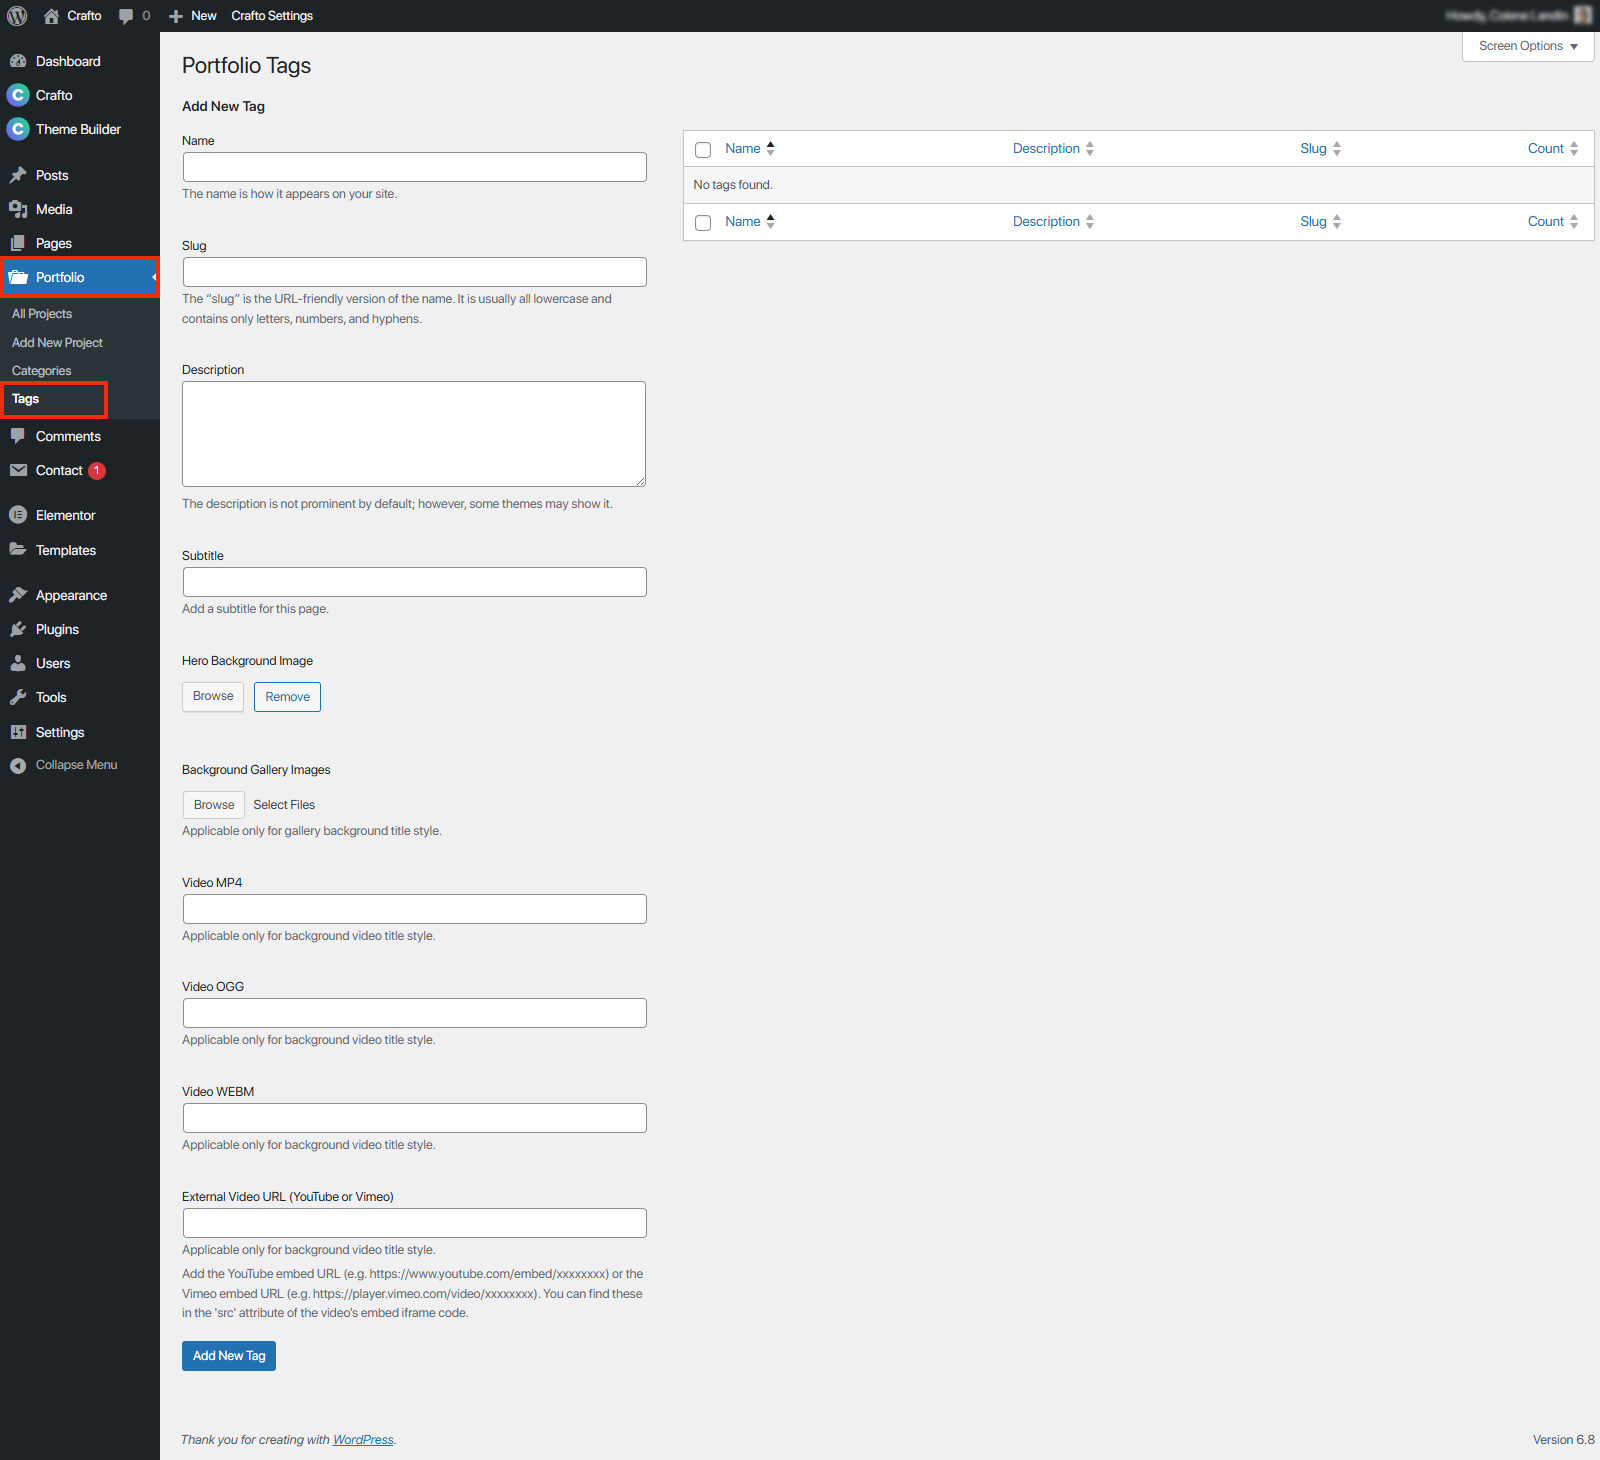Click the Theme Builder logo icon
This screenshot has height=1460, width=1600.
18,129
